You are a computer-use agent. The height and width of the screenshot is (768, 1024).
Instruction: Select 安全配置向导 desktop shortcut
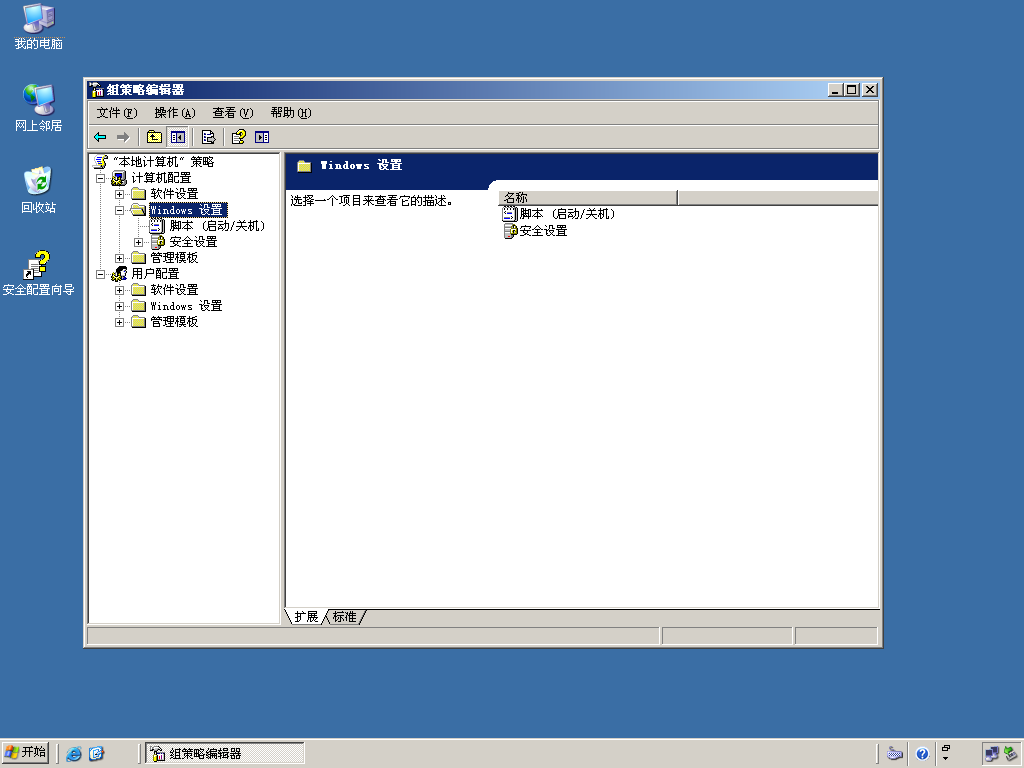click(39, 273)
